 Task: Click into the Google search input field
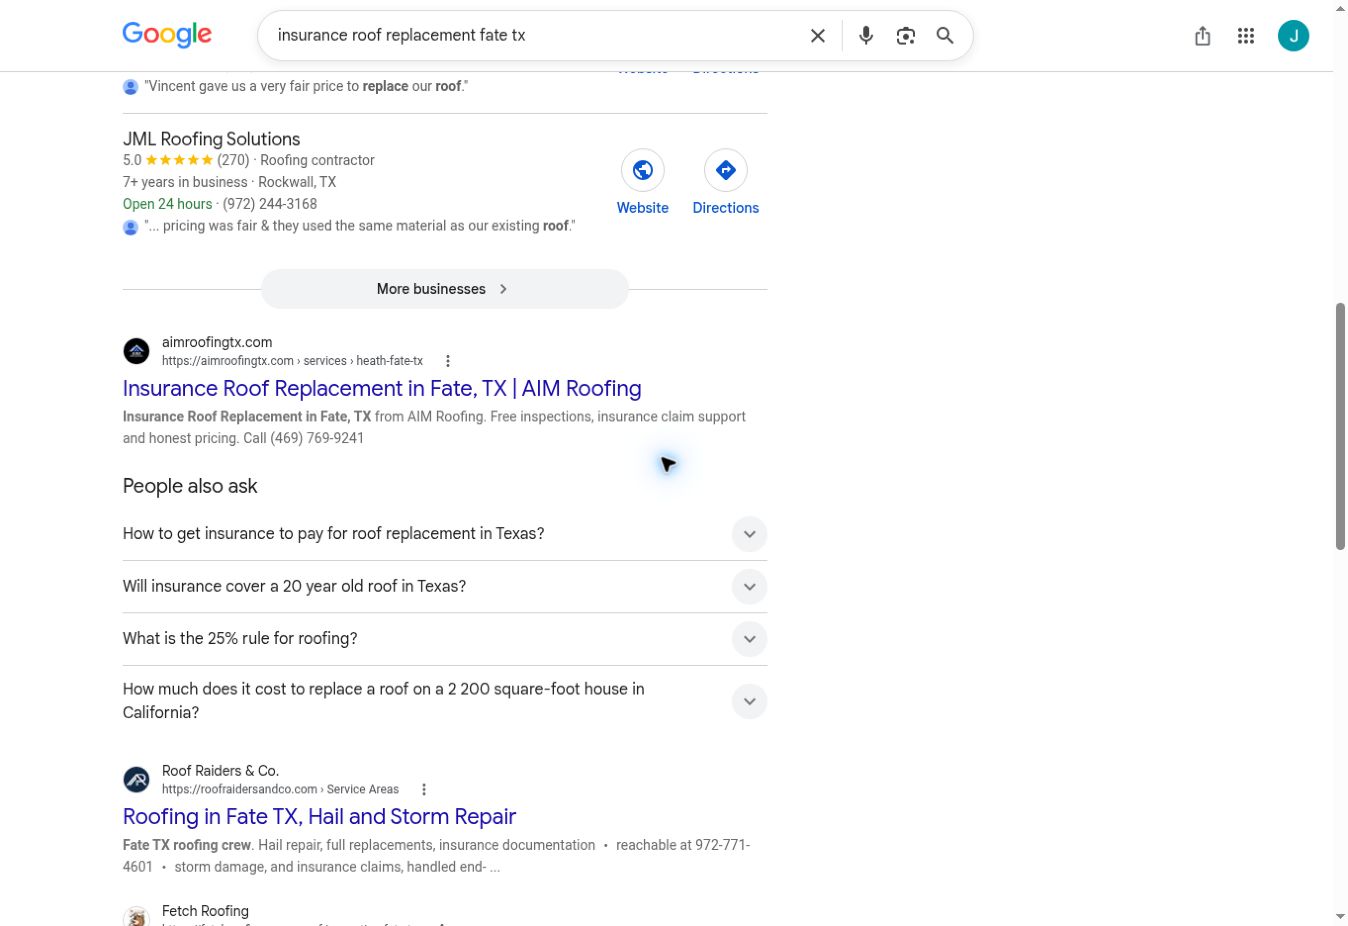coord(535,36)
